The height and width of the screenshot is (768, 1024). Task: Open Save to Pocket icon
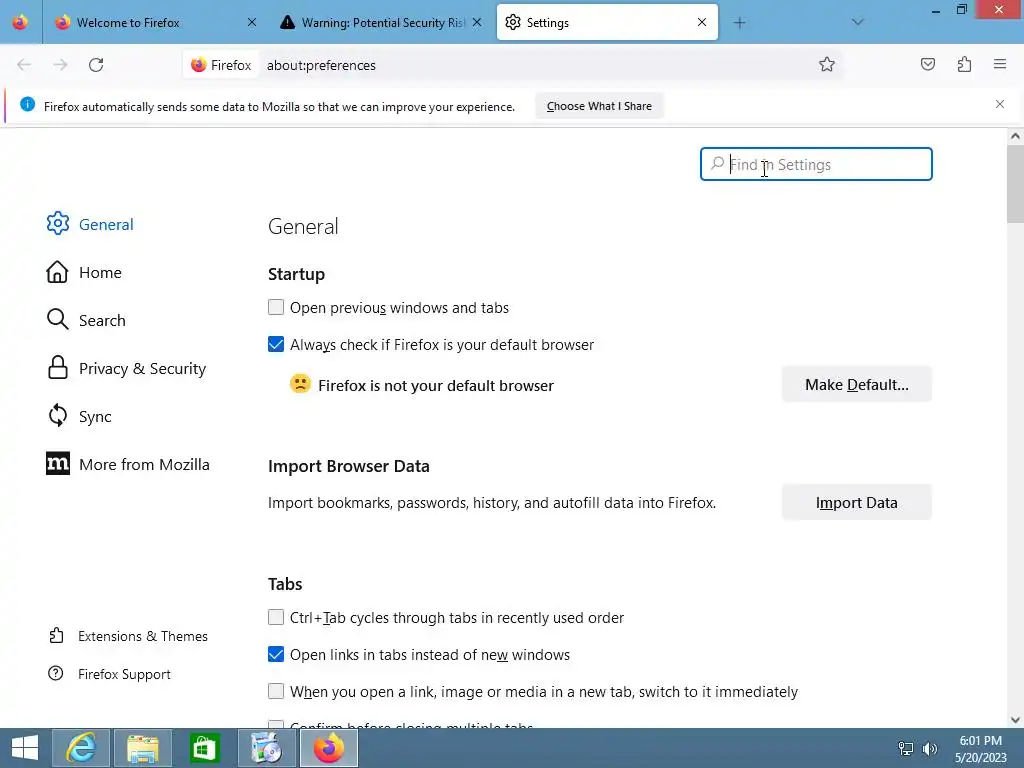coord(927,64)
